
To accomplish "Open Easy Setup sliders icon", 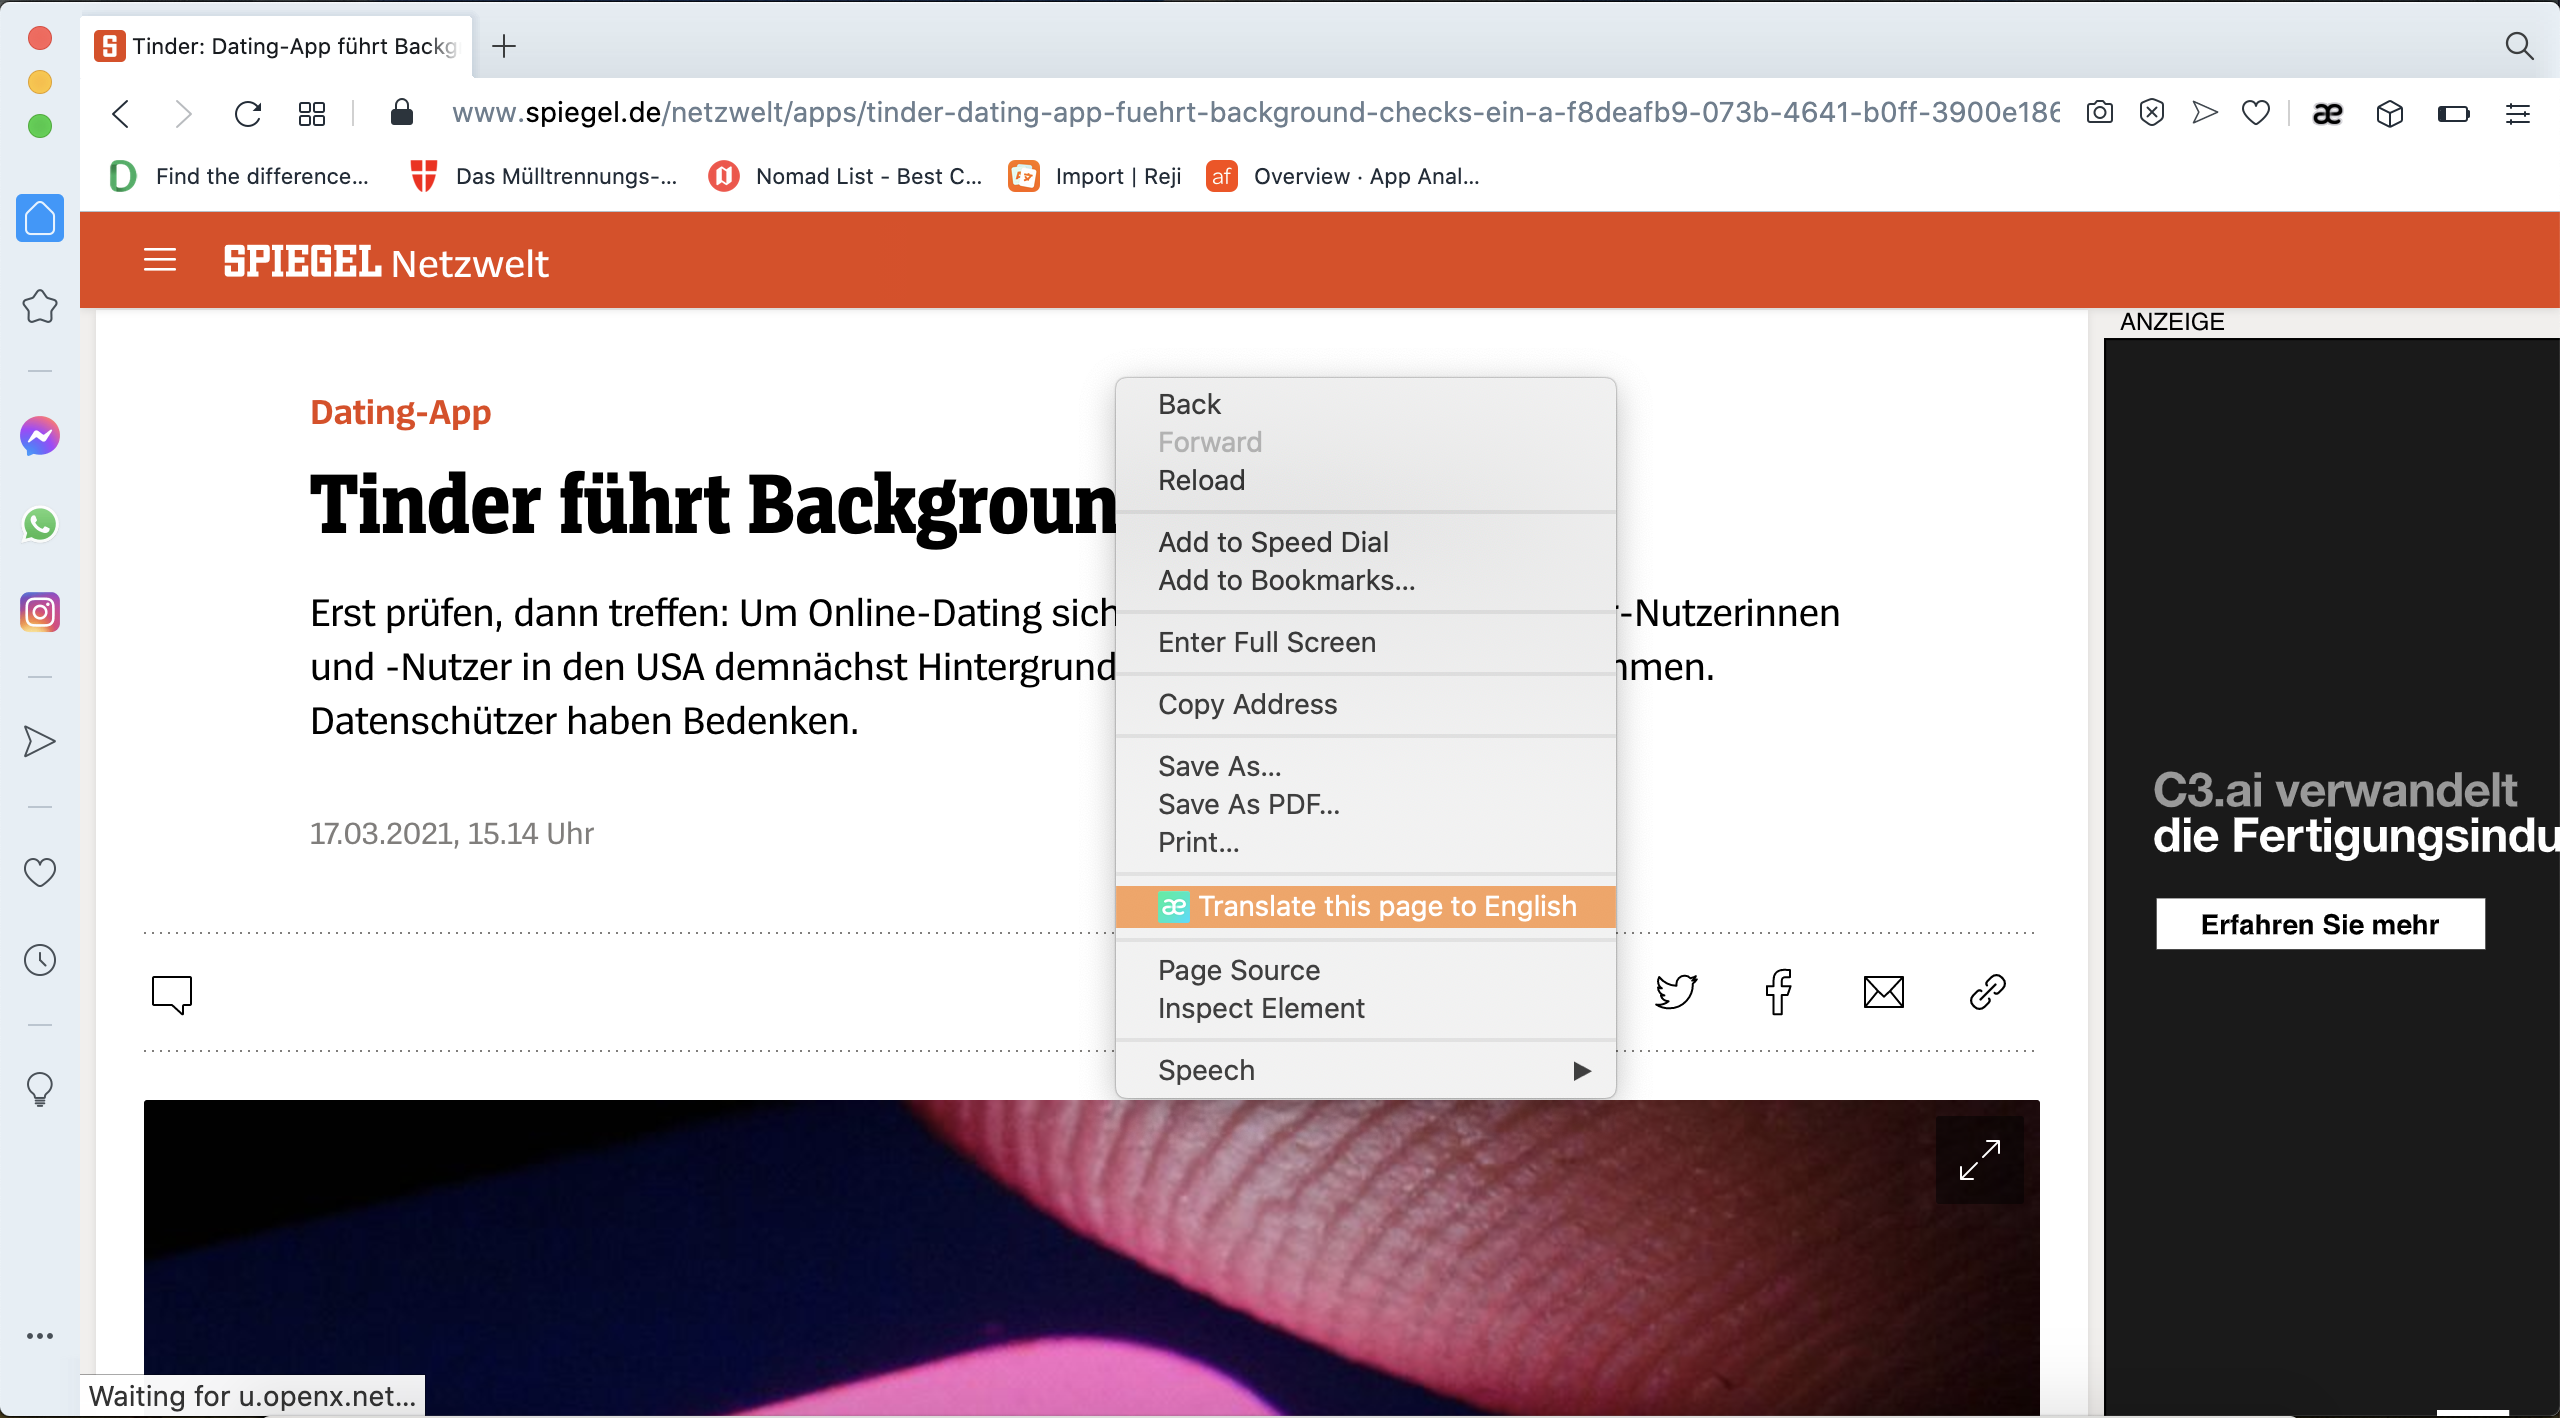I will click(2518, 114).
